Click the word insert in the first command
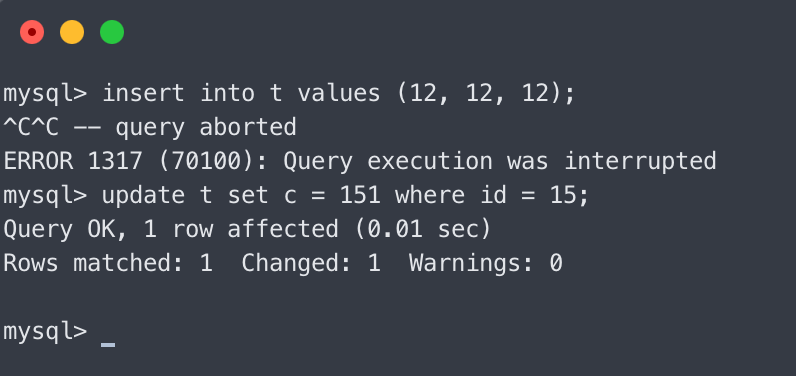 coord(143,93)
